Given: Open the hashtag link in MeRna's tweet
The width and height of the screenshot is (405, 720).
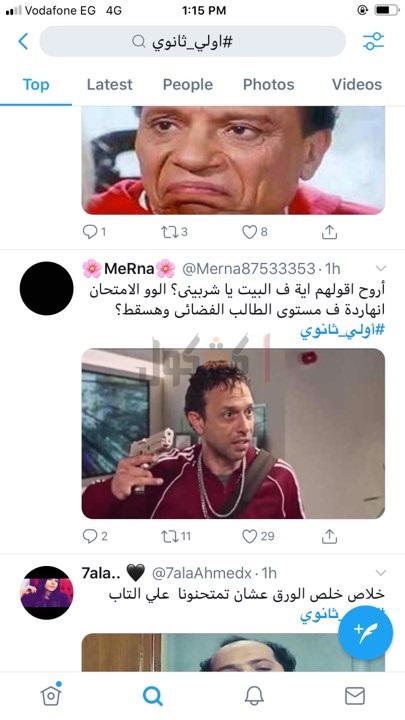Looking at the screenshot, I should pyautogui.click(x=342, y=331).
